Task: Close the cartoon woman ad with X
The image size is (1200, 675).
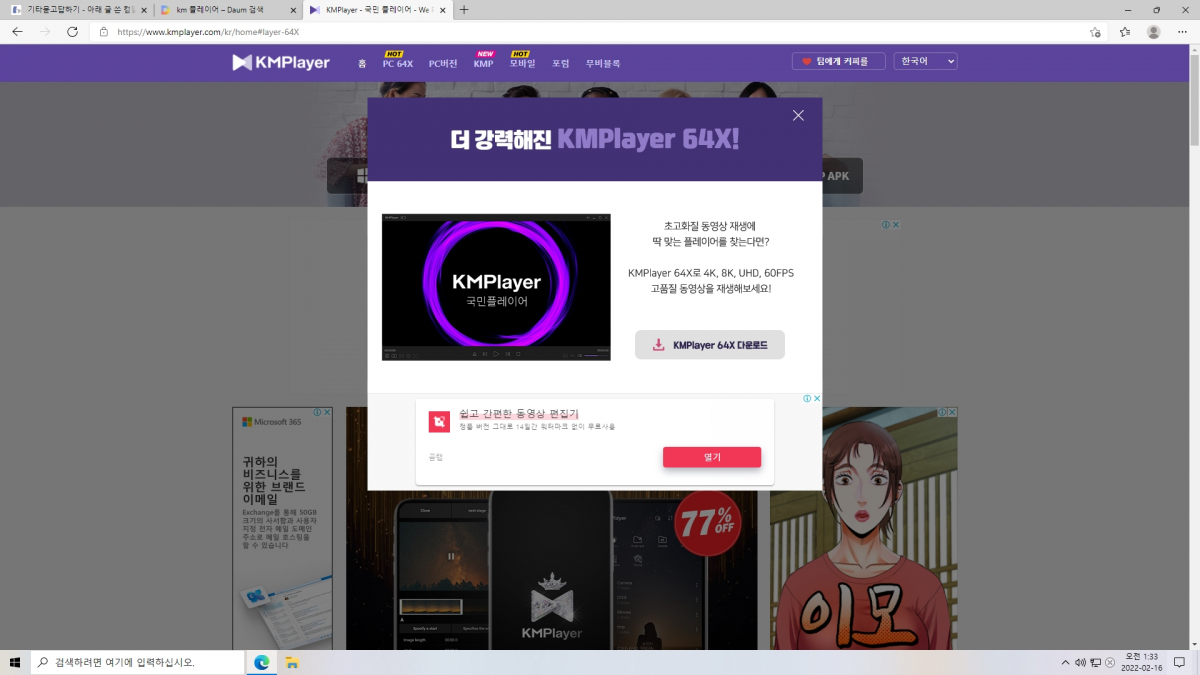Action: pos(952,412)
